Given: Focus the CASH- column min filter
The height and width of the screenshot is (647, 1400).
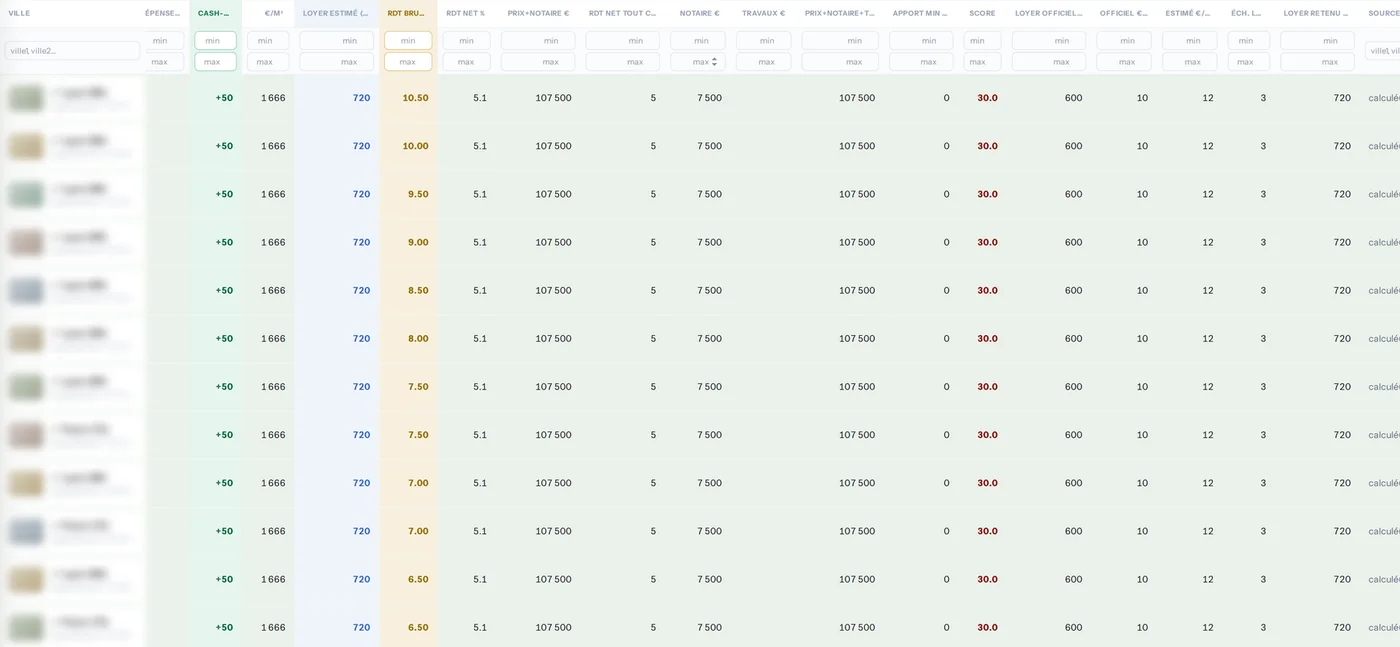Looking at the screenshot, I should [x=215, y=40].
